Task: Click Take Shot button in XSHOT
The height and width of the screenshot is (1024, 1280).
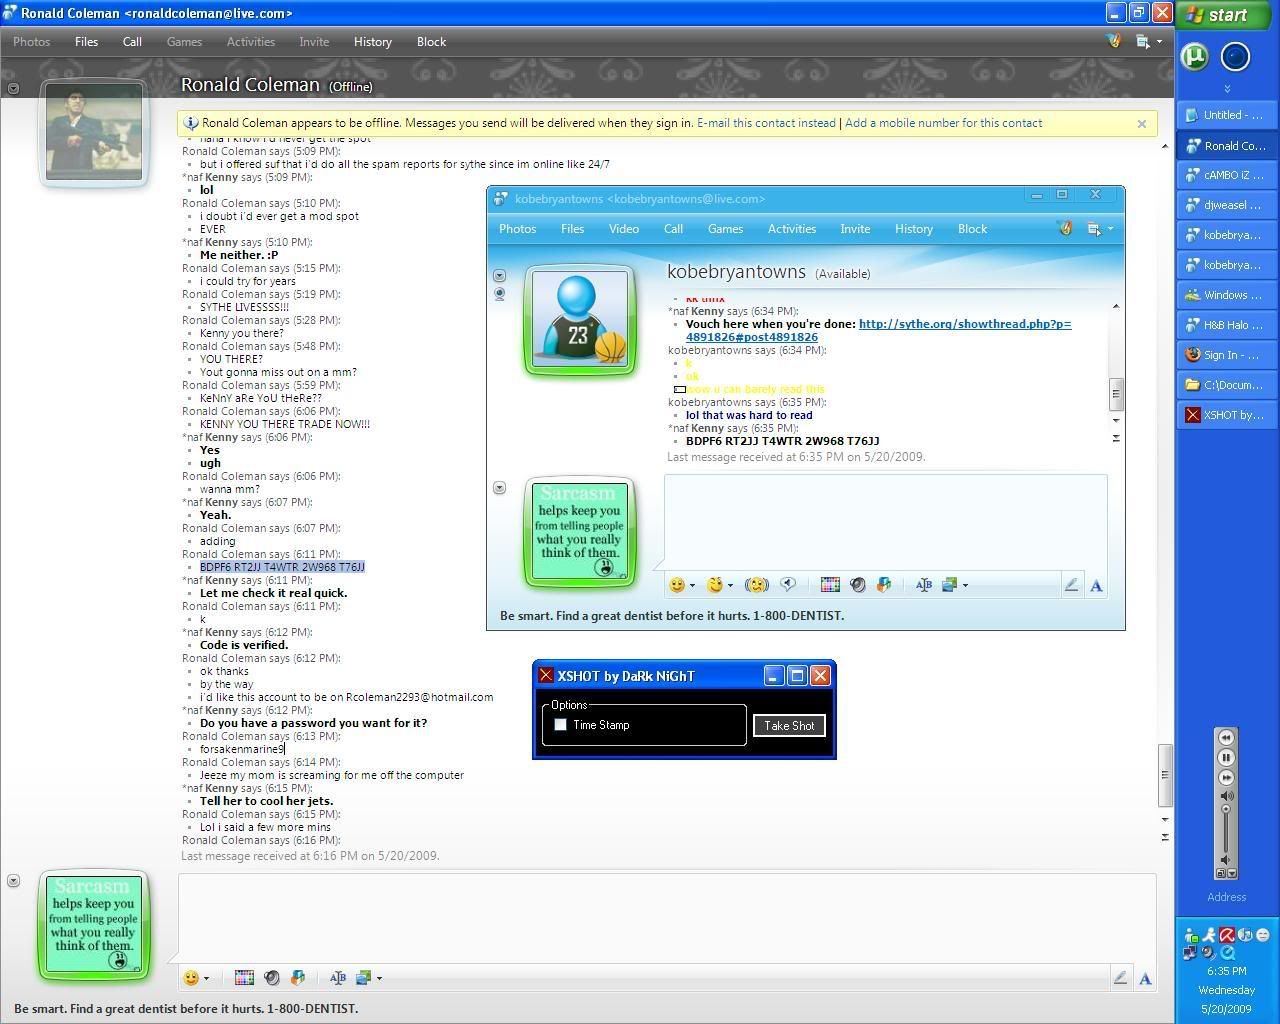Action: click(789, 726)
